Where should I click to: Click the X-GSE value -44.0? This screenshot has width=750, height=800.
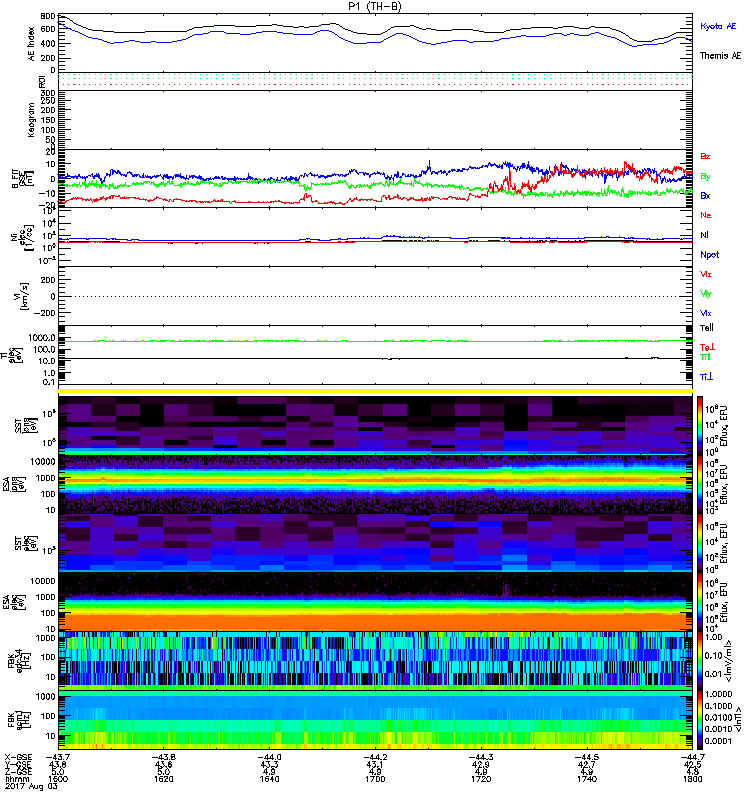(x=269, y=757)
